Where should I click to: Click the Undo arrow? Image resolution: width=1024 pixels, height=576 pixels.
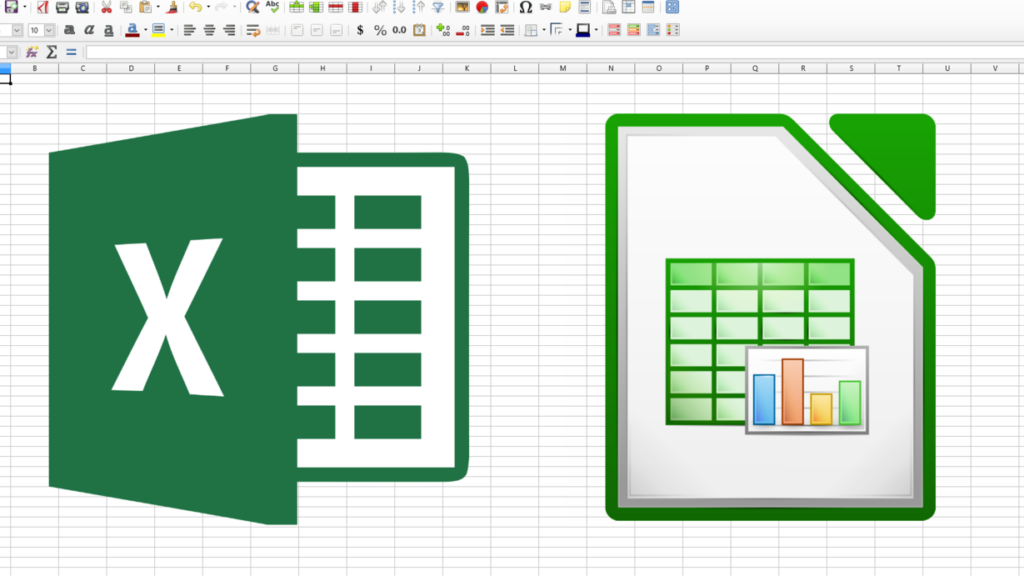click(195, 7)
